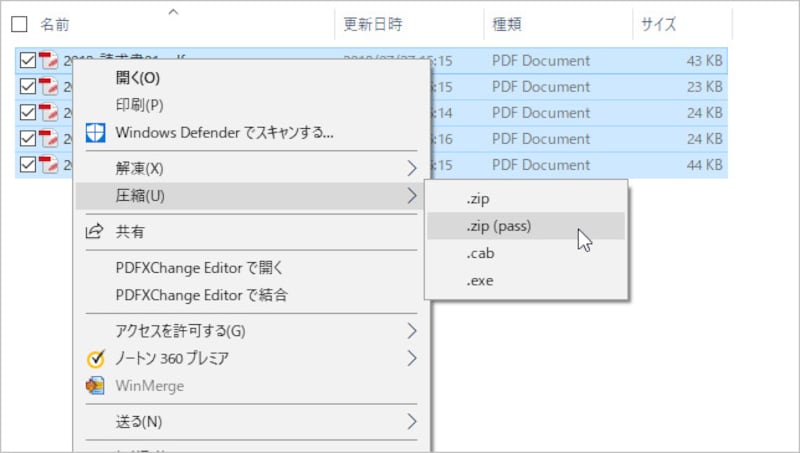Click the Windows Defender shield icon
Viewport: 800px width, 453px height.
pos(95,132)
